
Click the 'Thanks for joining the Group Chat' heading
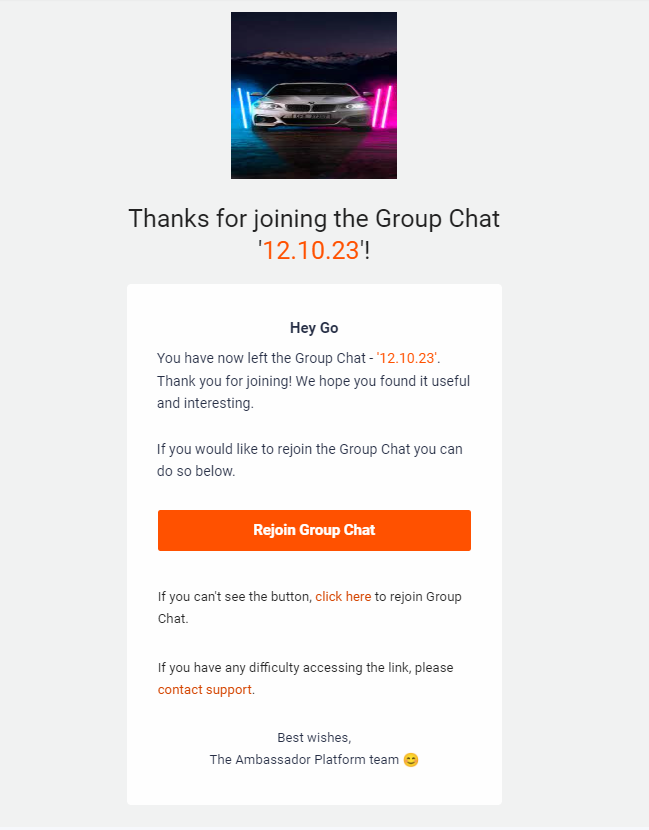pyautogui.click(x=314, y=219)
